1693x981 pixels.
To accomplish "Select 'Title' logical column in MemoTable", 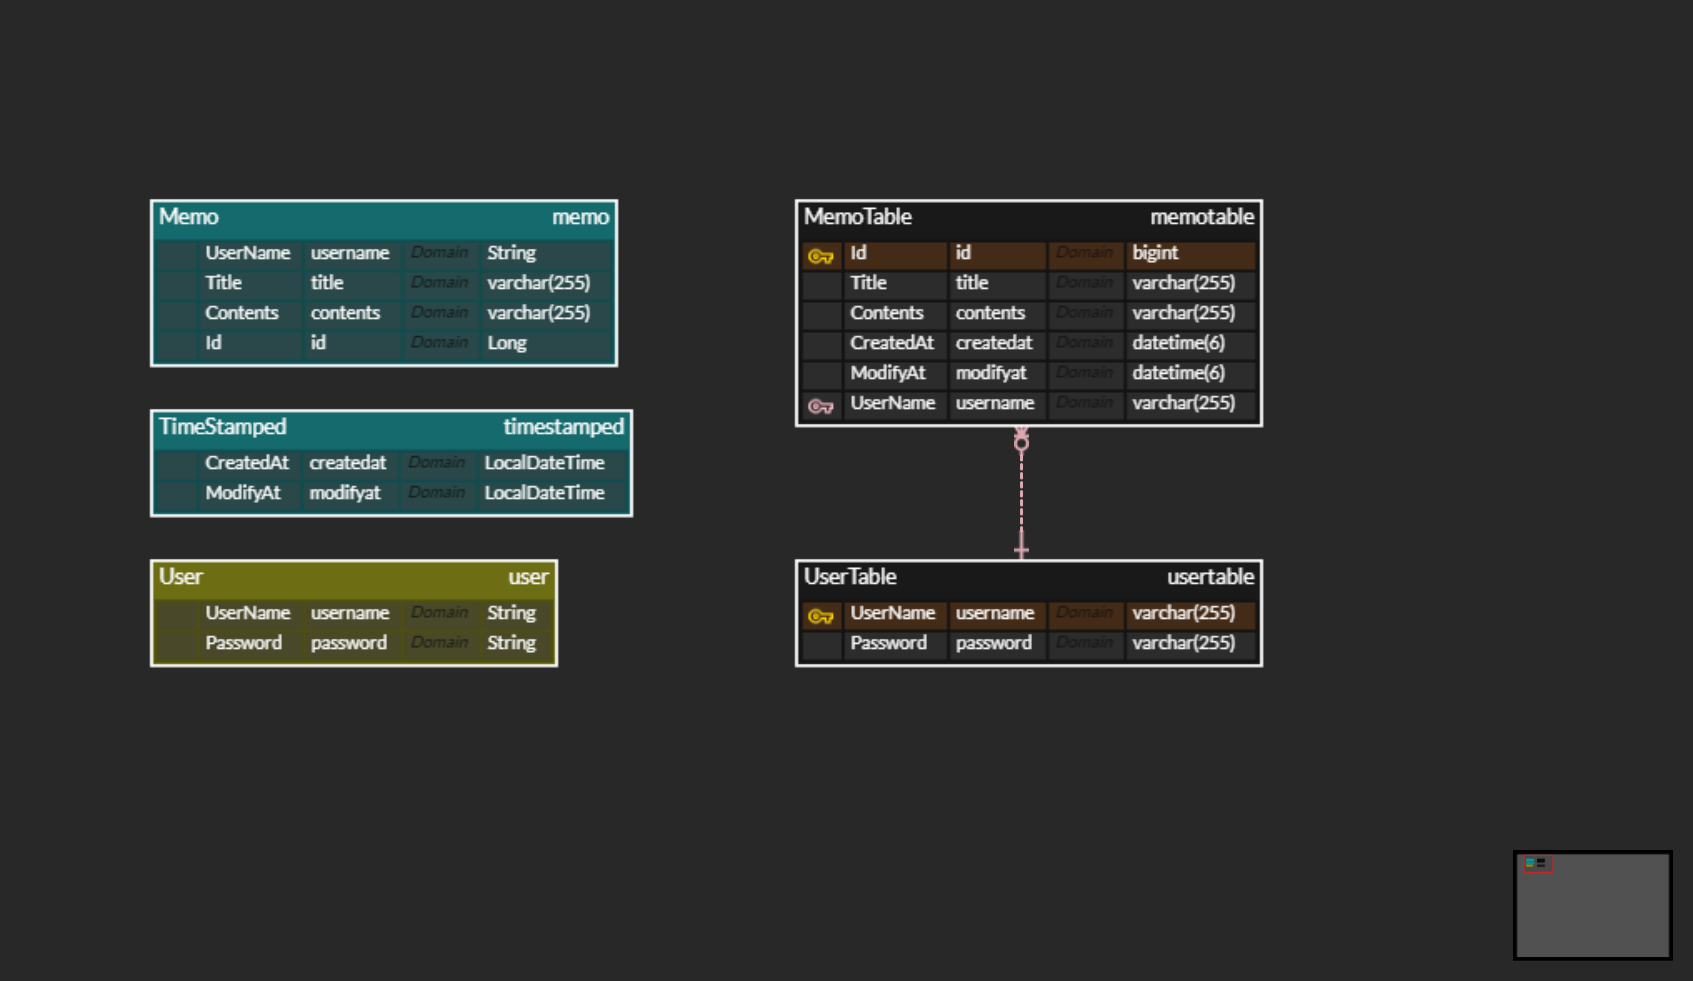I will pos(869,283).
